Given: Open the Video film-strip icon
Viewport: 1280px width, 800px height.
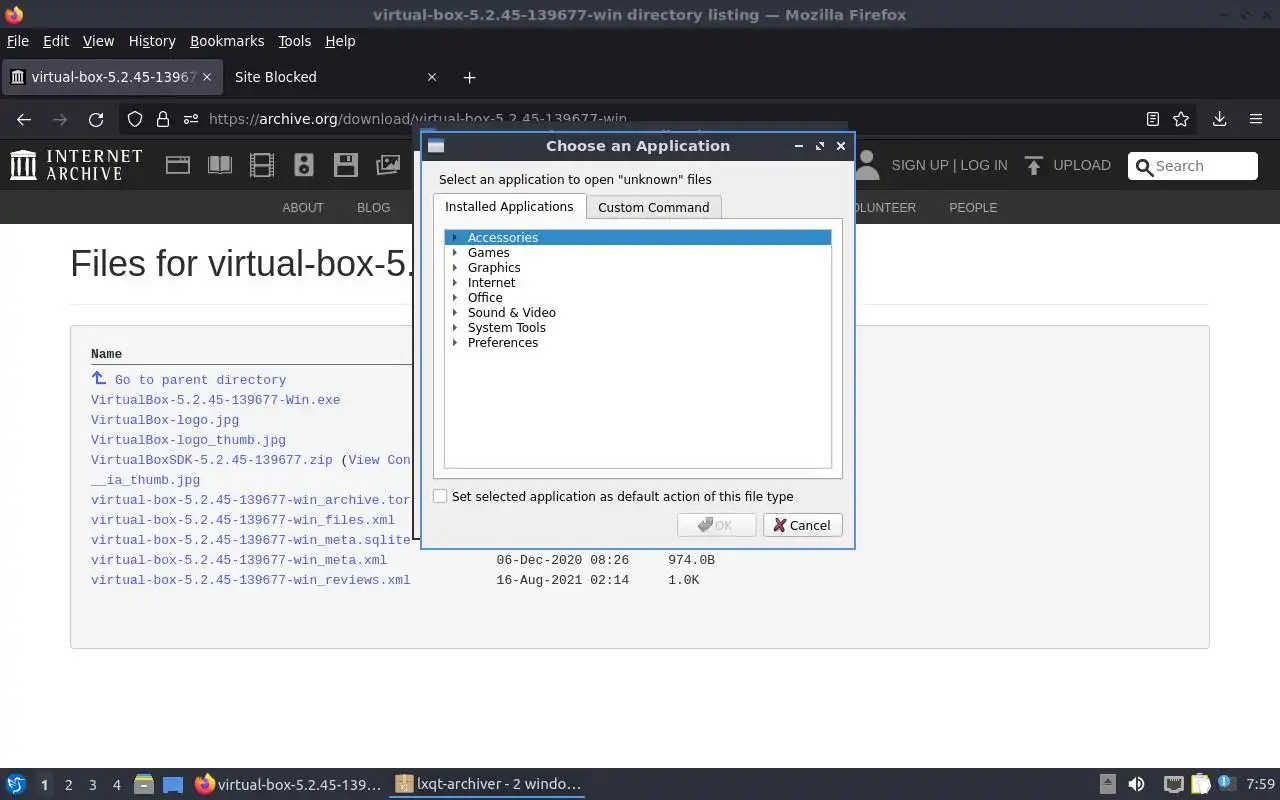Looking at the screenshot, I should (x=262, y=165).
